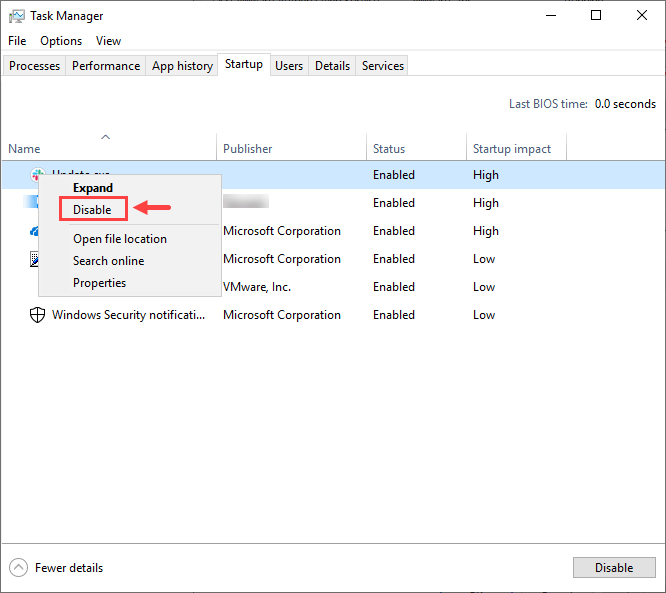The width and height of the screenshot is (666, 593).
Task: Click Enabled status in Windows Security row
Action: [394, 315]
